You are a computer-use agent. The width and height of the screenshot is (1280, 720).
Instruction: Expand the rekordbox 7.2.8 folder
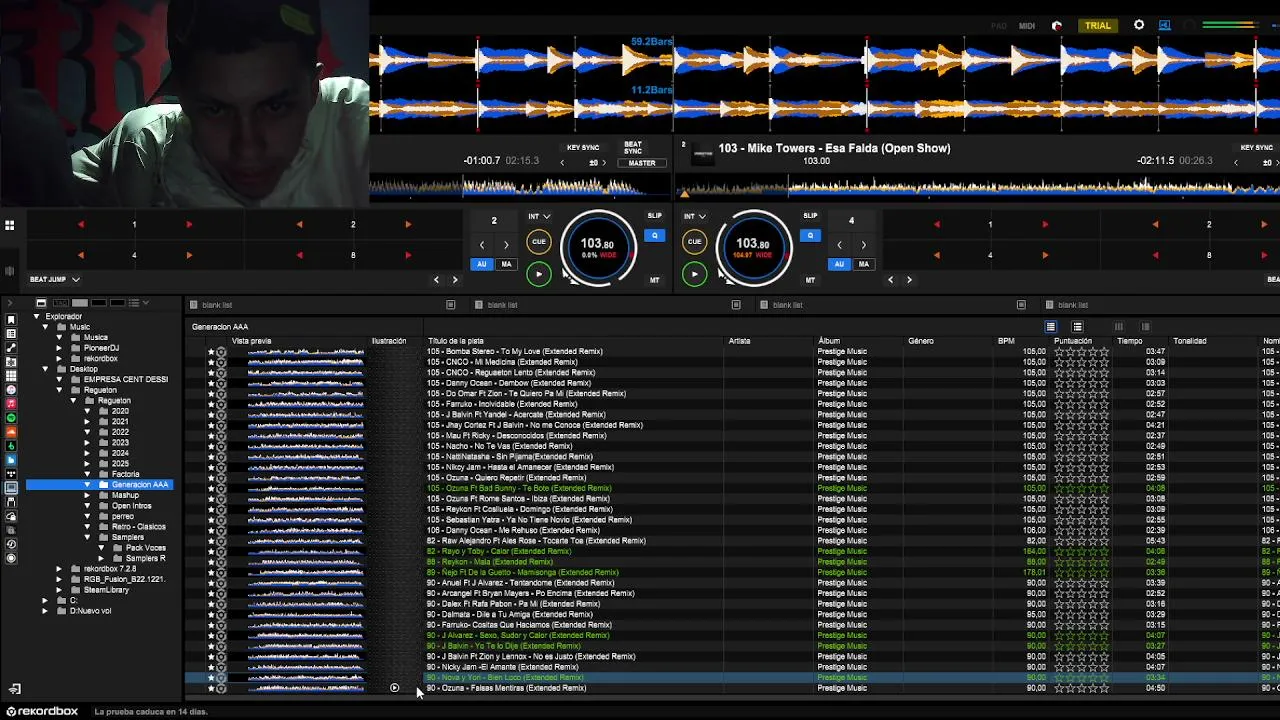tap(59, 569)
